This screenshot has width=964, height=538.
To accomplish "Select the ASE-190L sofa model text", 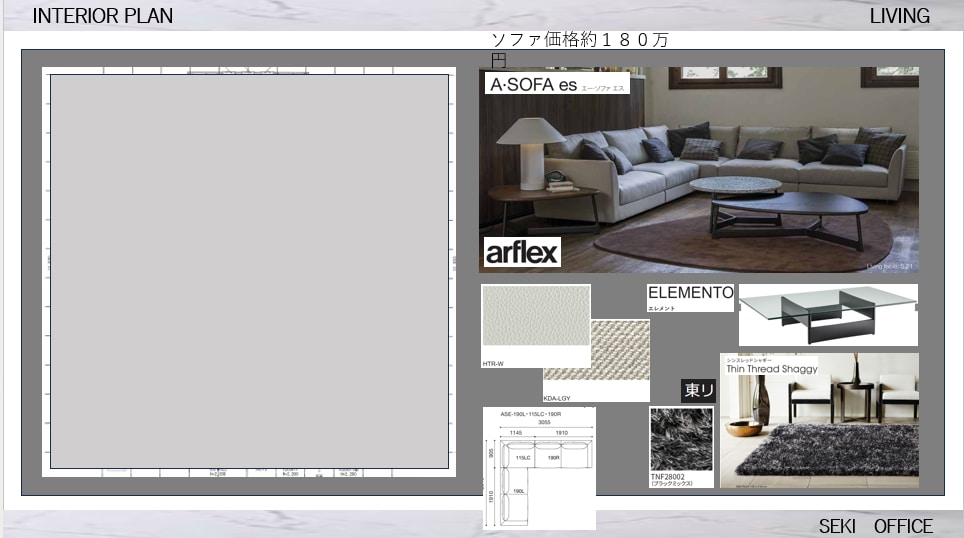I will tap(531, 414).
